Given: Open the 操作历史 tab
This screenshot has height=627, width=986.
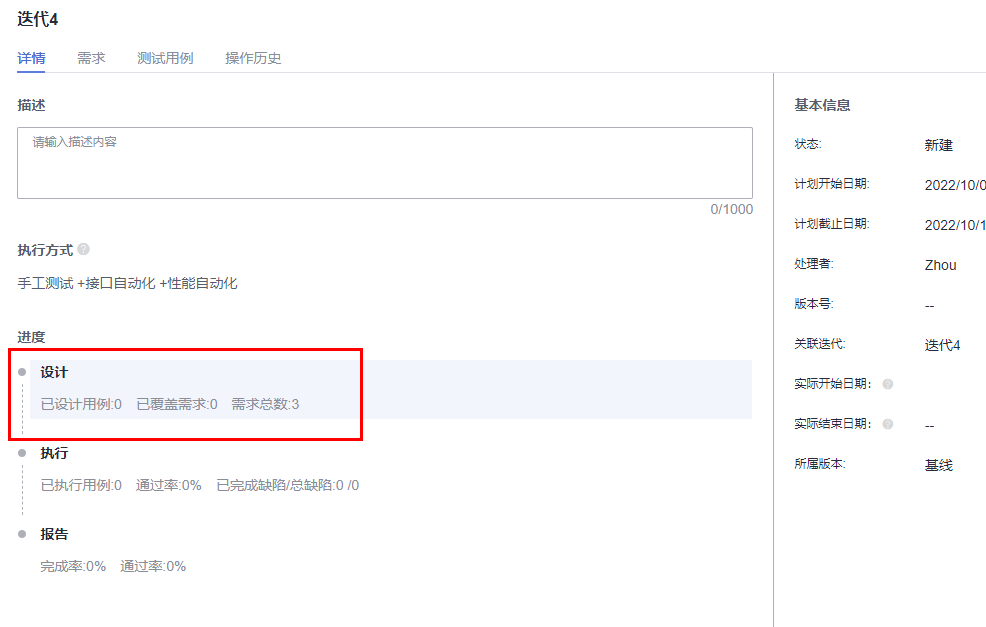Looking at the screenshot, I should 253,58.
